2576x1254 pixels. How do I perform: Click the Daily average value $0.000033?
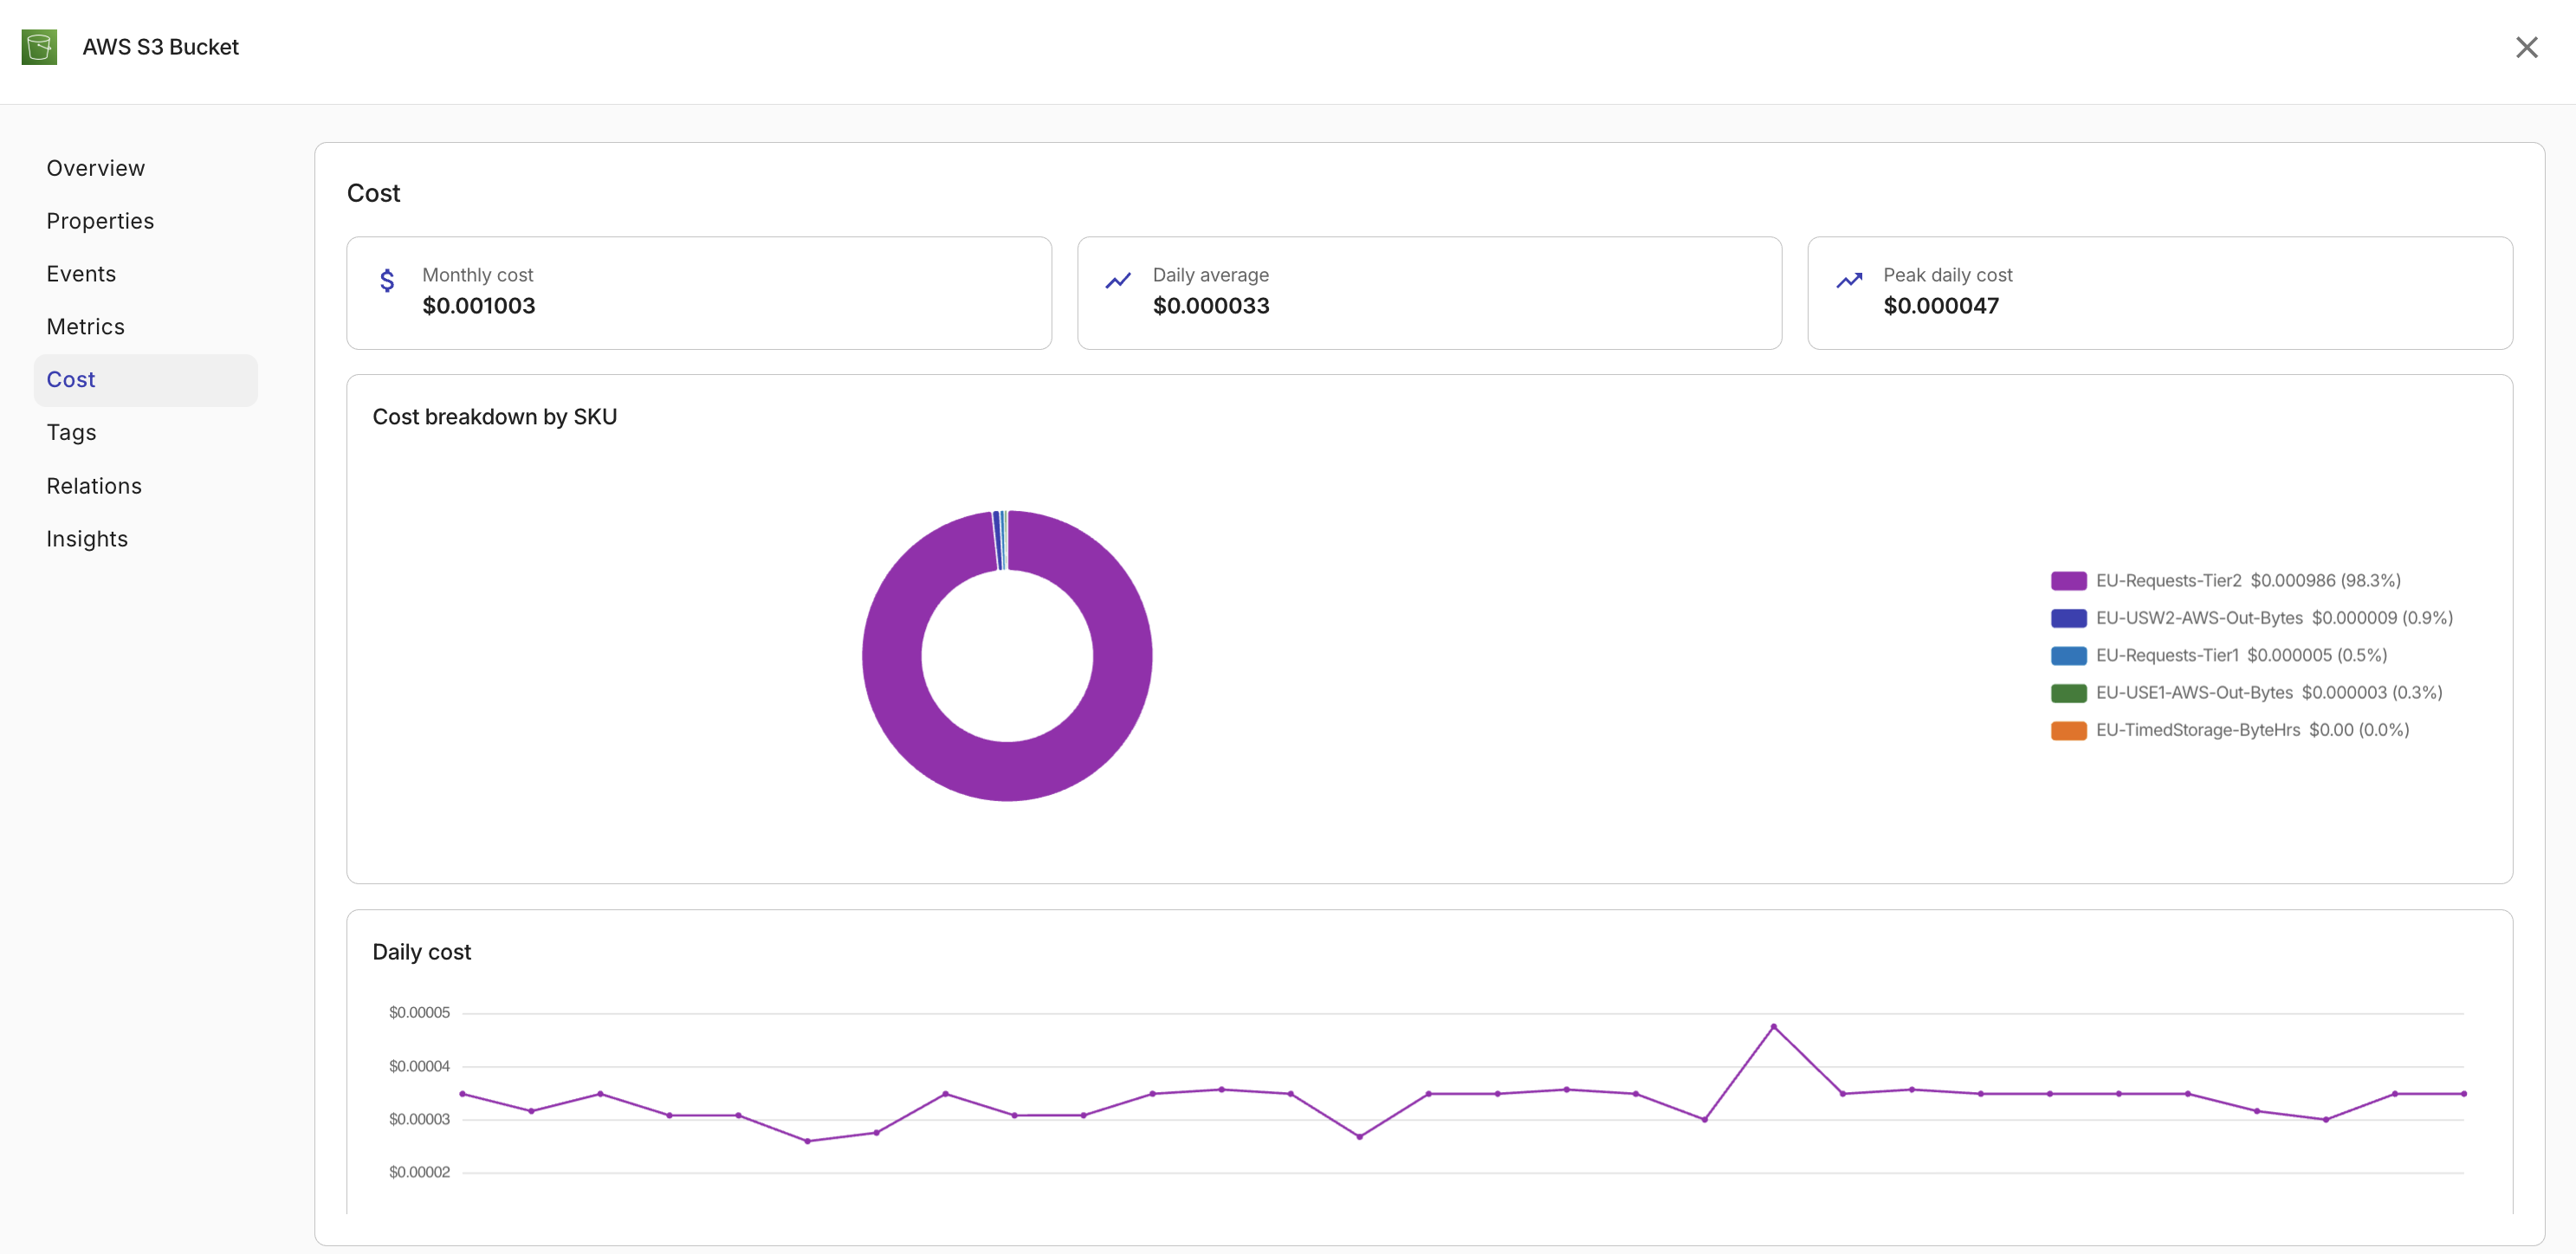pos(1211,306)
